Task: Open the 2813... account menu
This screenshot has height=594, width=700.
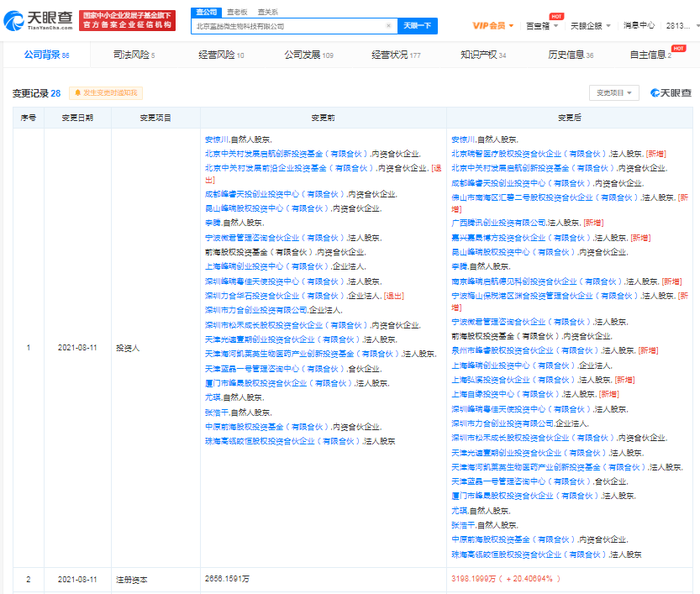Action: pyautogui.click(x=682, y=25)
